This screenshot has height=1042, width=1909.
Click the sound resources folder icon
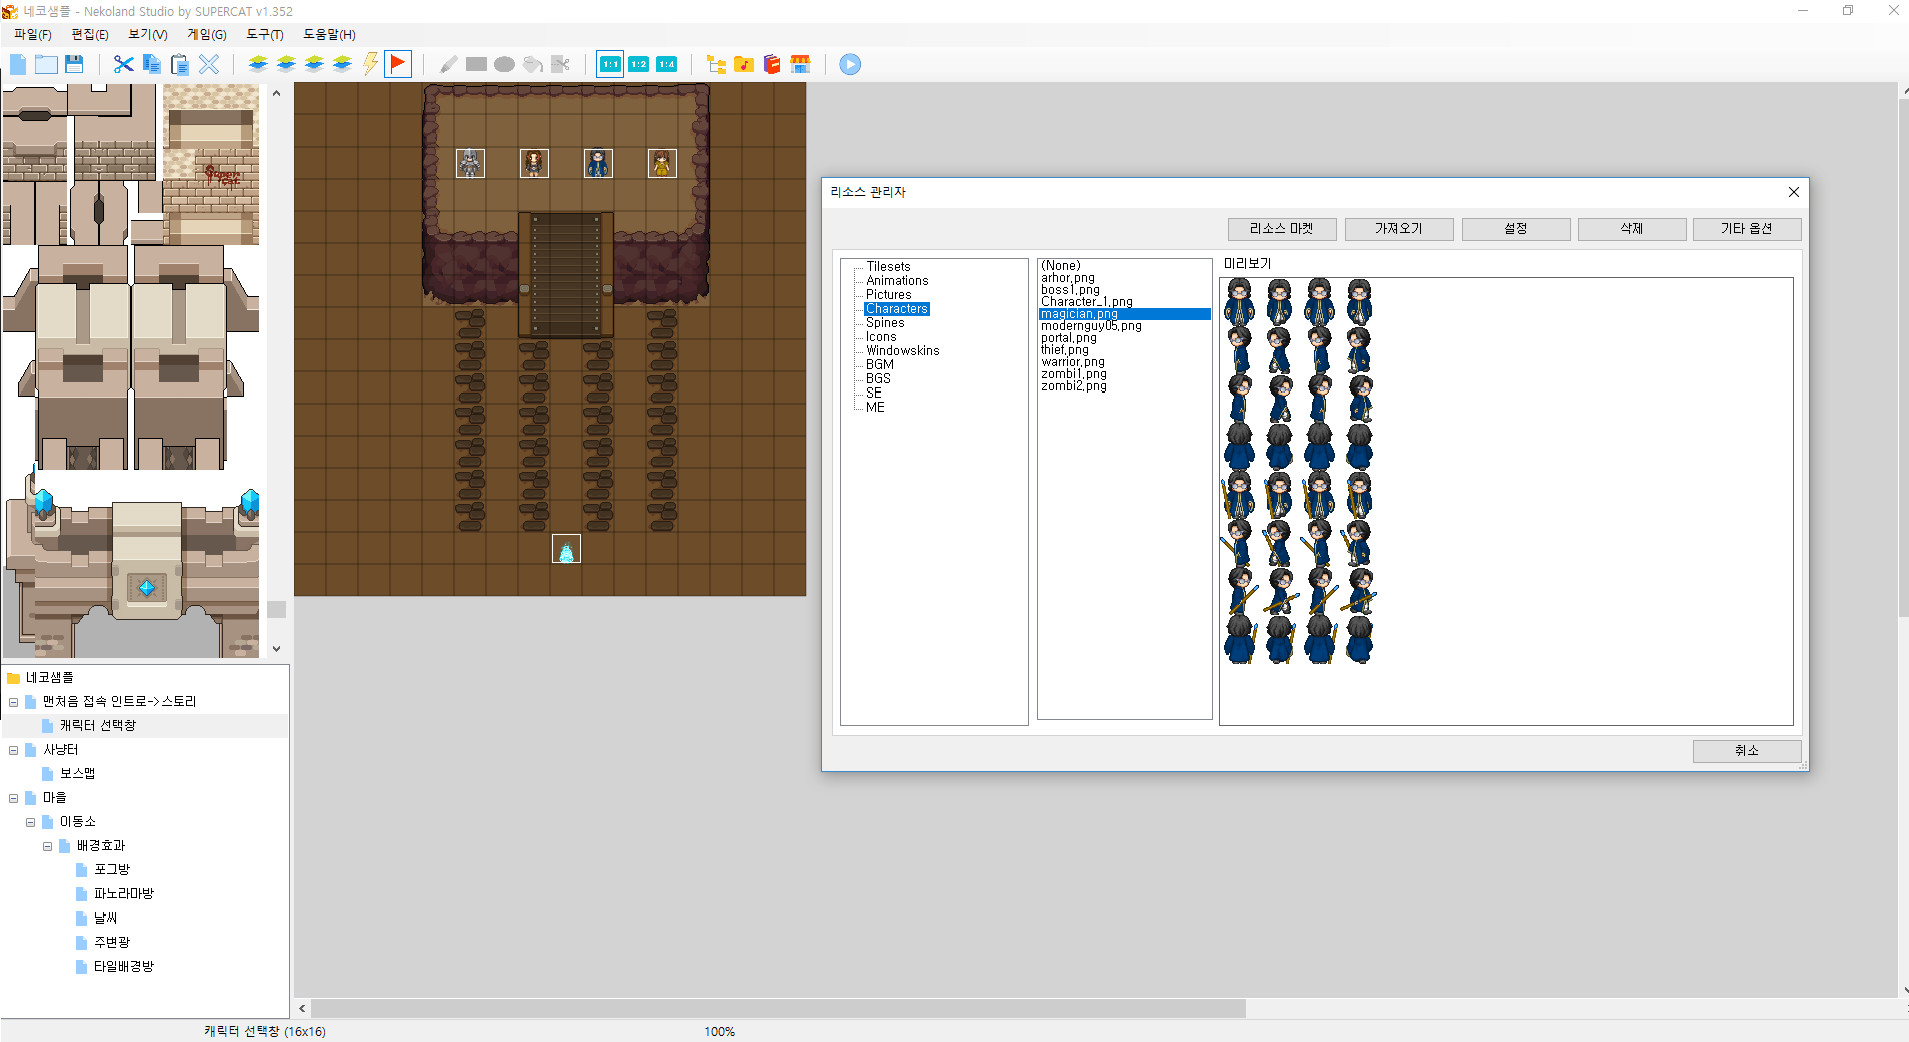pos(744,64)
